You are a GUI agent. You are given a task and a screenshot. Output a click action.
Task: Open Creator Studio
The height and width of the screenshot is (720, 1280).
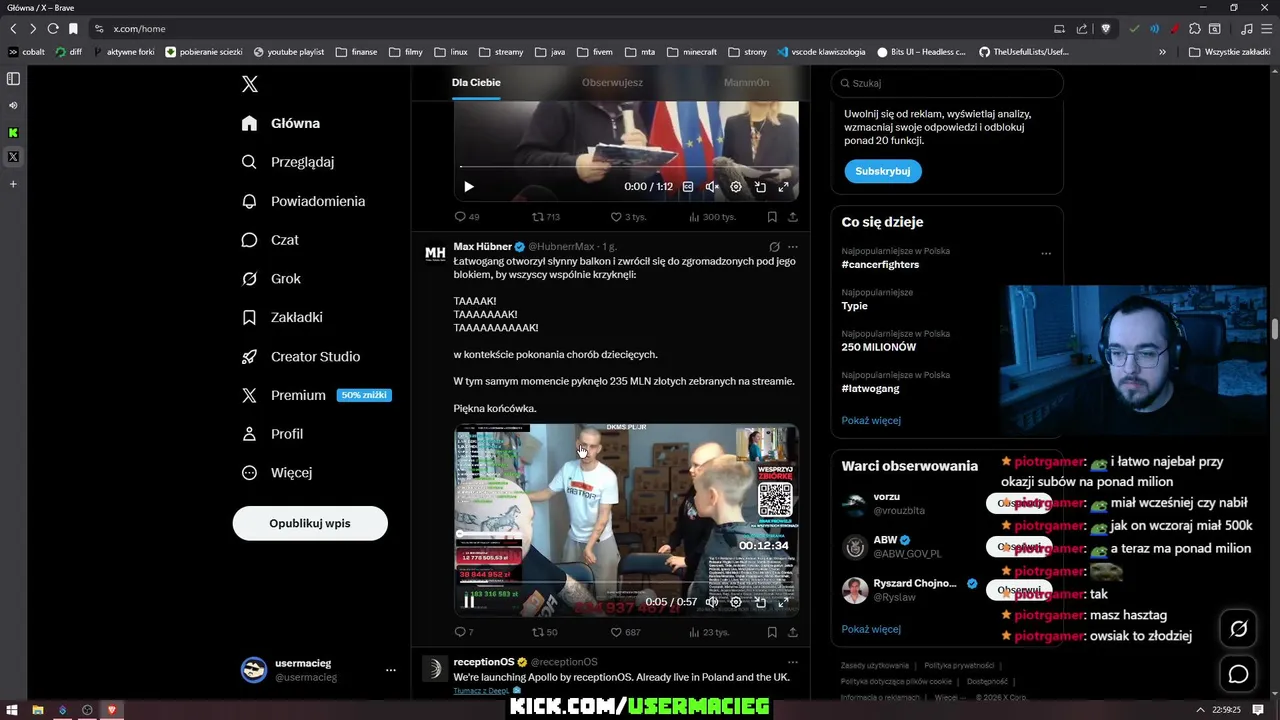point(300,356)
